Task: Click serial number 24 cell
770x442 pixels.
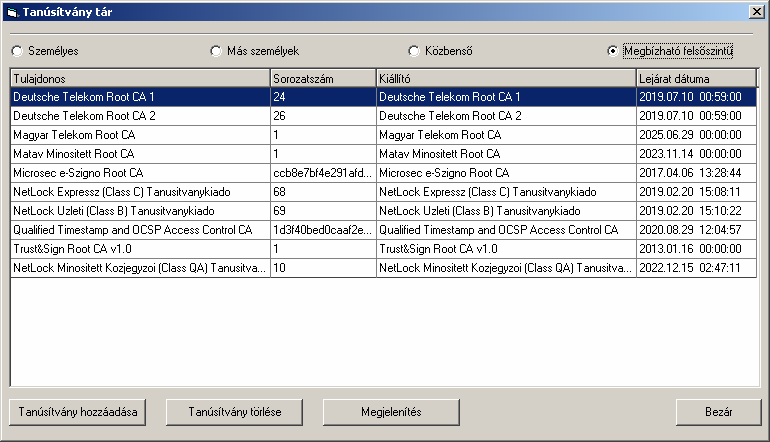Action: [x=323, y=97]
